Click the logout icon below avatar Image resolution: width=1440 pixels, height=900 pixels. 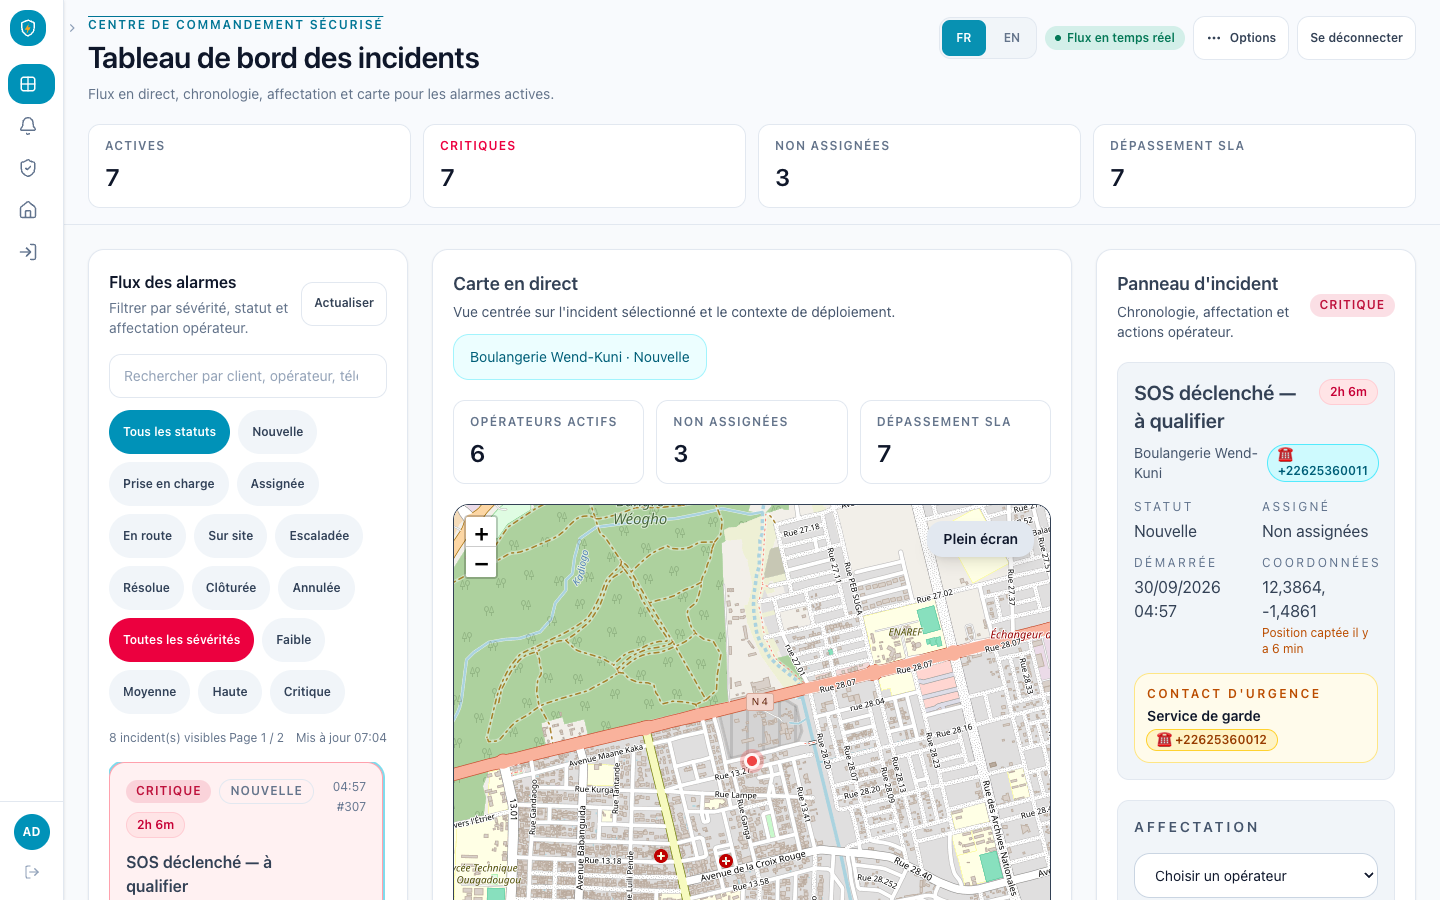tap(32, 872)
